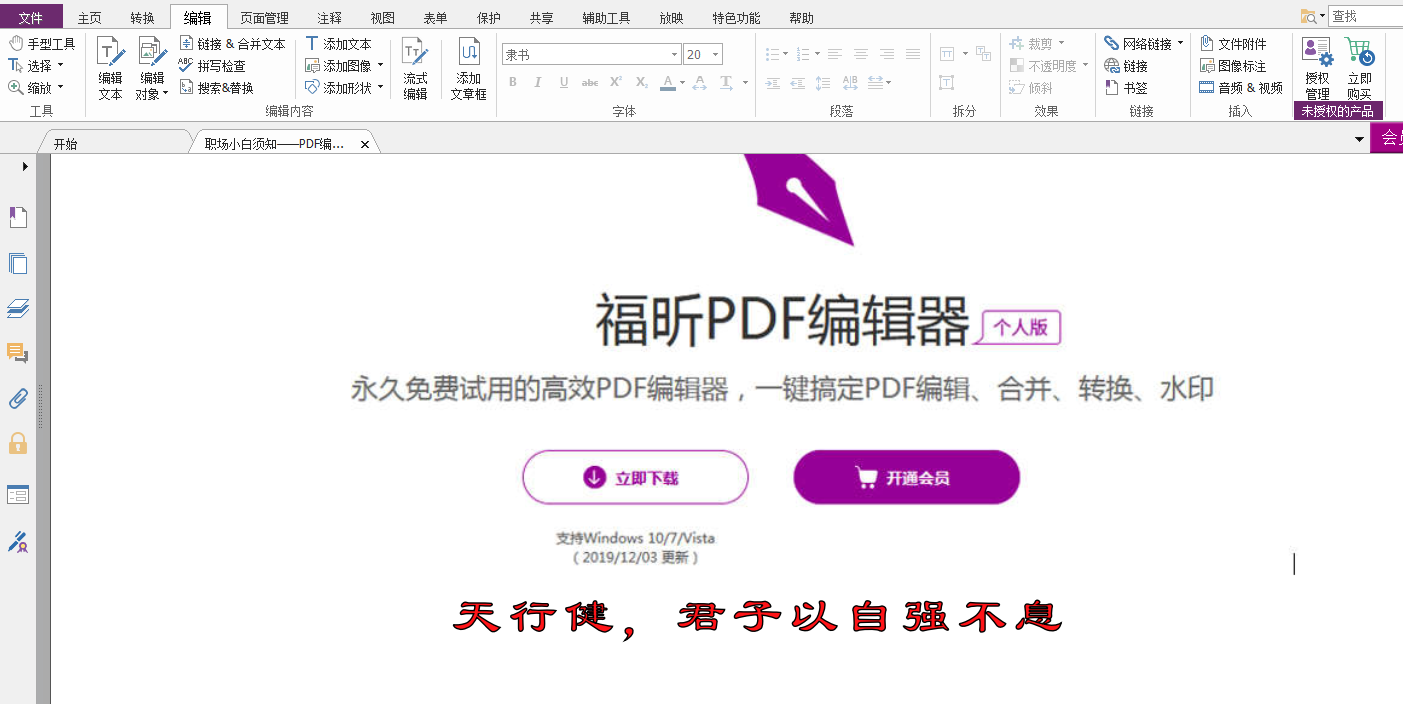The height and width of the screenshot is (704, 1403).
Task: Toggle bold text formatting
Action: [513, 82]
